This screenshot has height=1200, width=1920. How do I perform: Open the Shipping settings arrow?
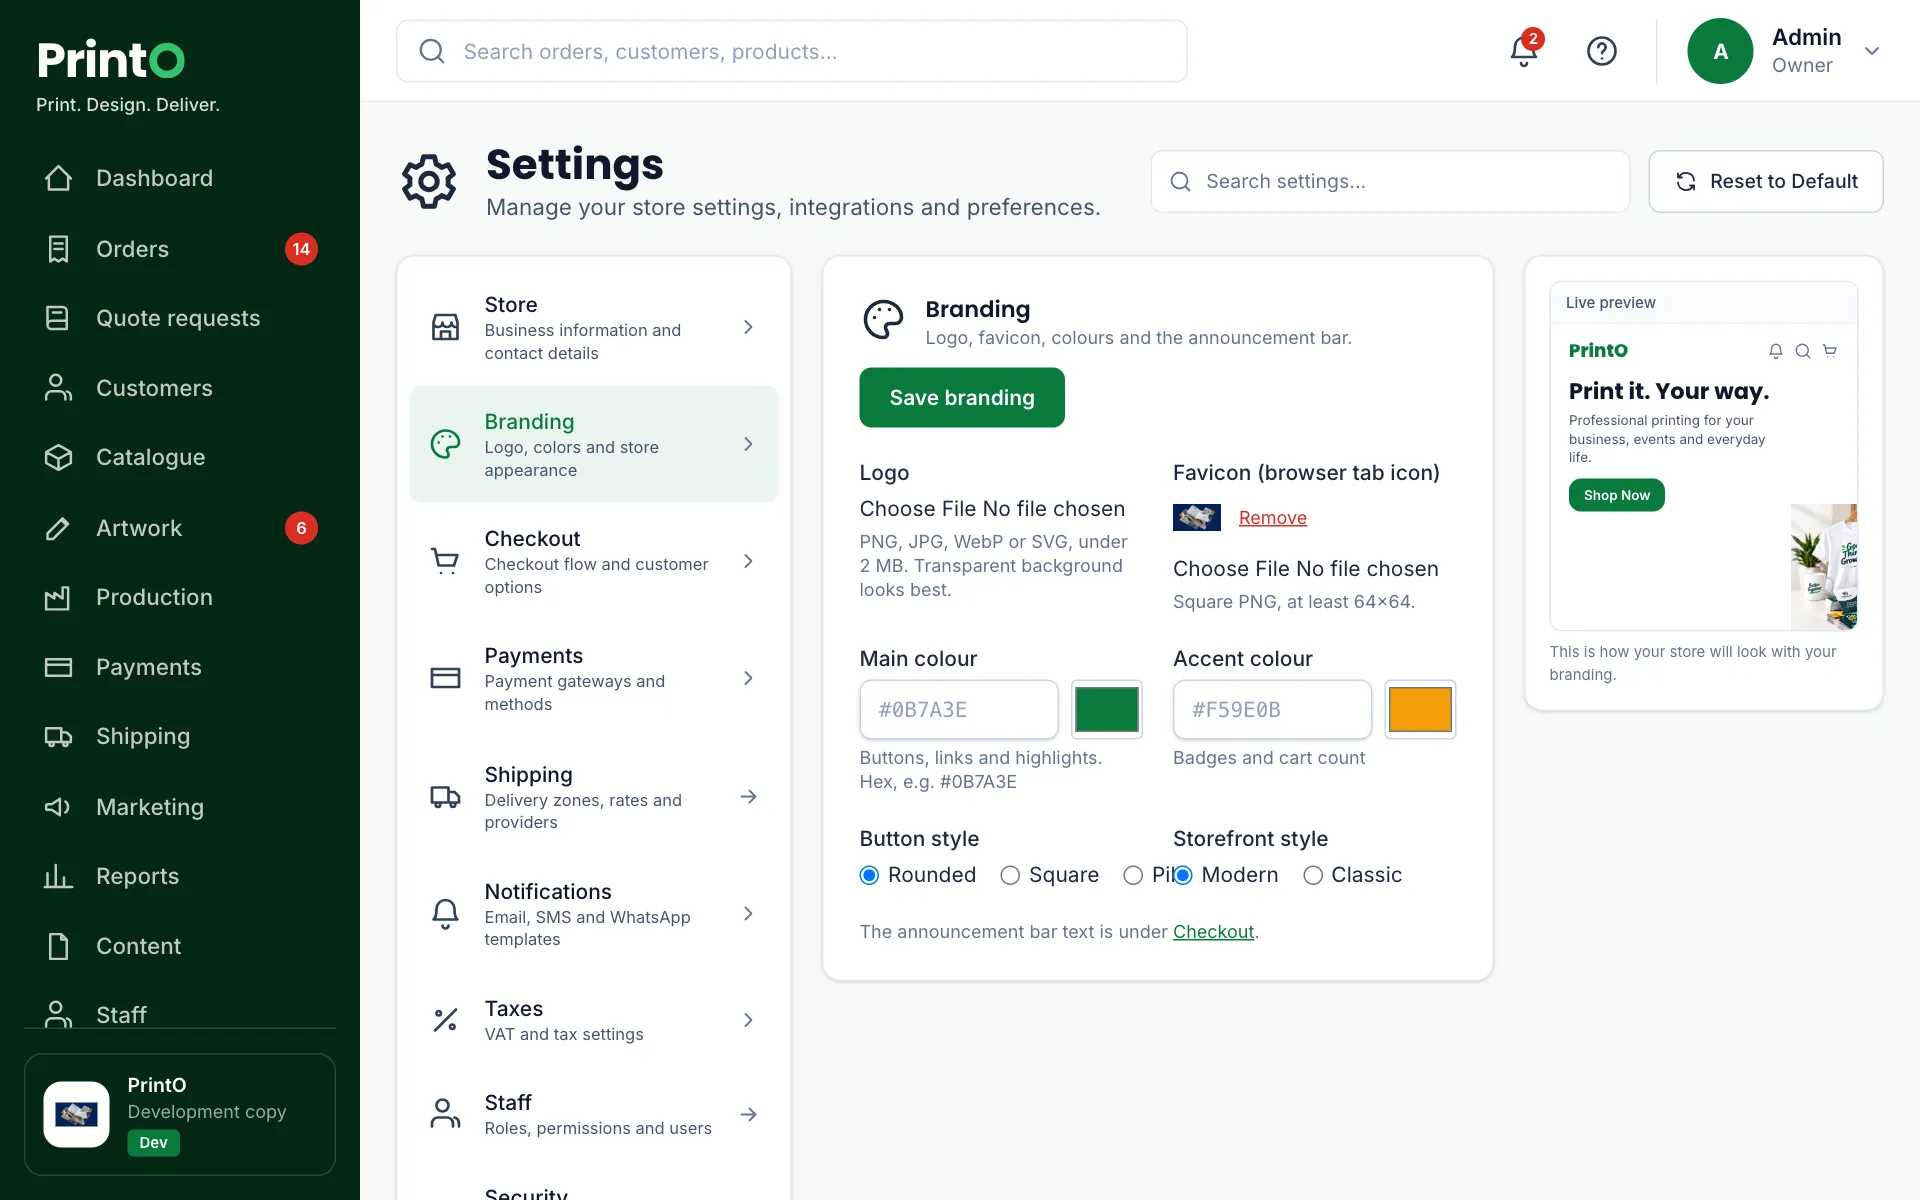pos(748,797)
